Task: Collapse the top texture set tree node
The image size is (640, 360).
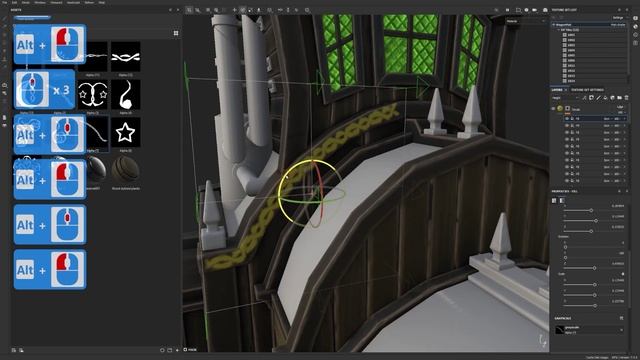Action: point(553,25)
